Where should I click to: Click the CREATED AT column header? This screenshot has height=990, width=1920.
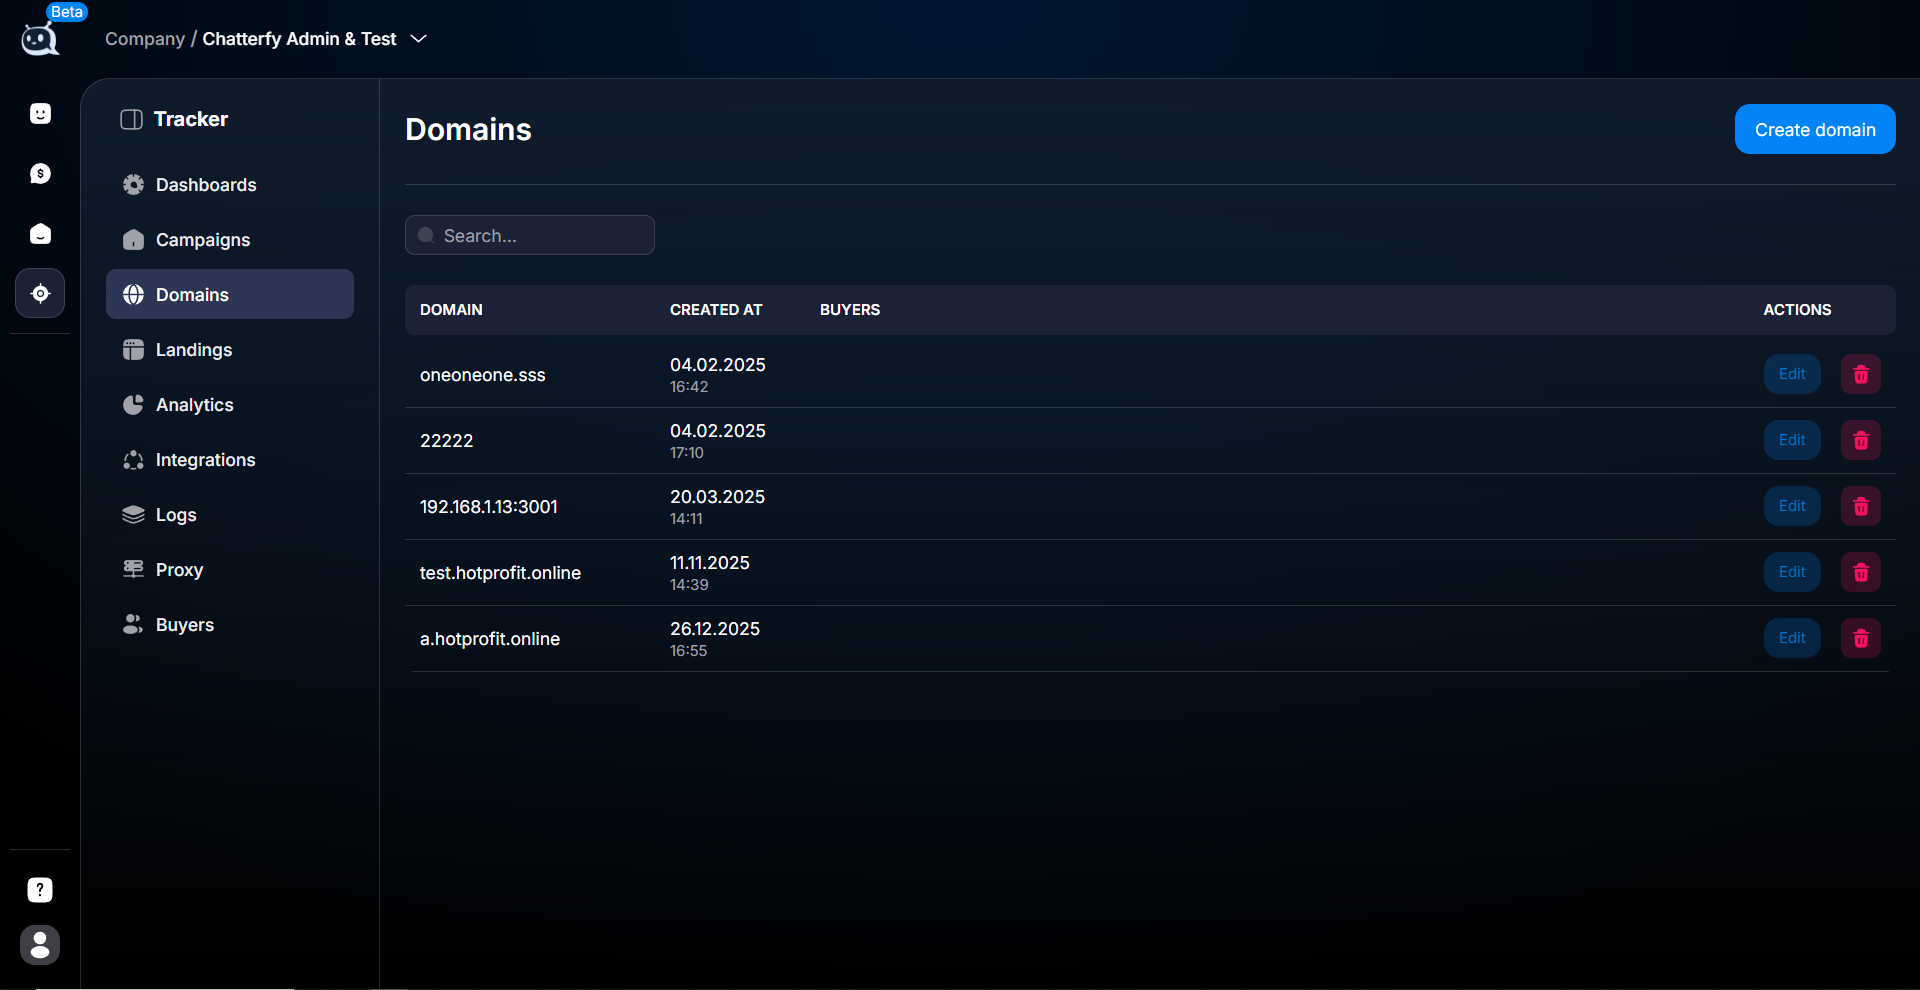click(716, 310)
